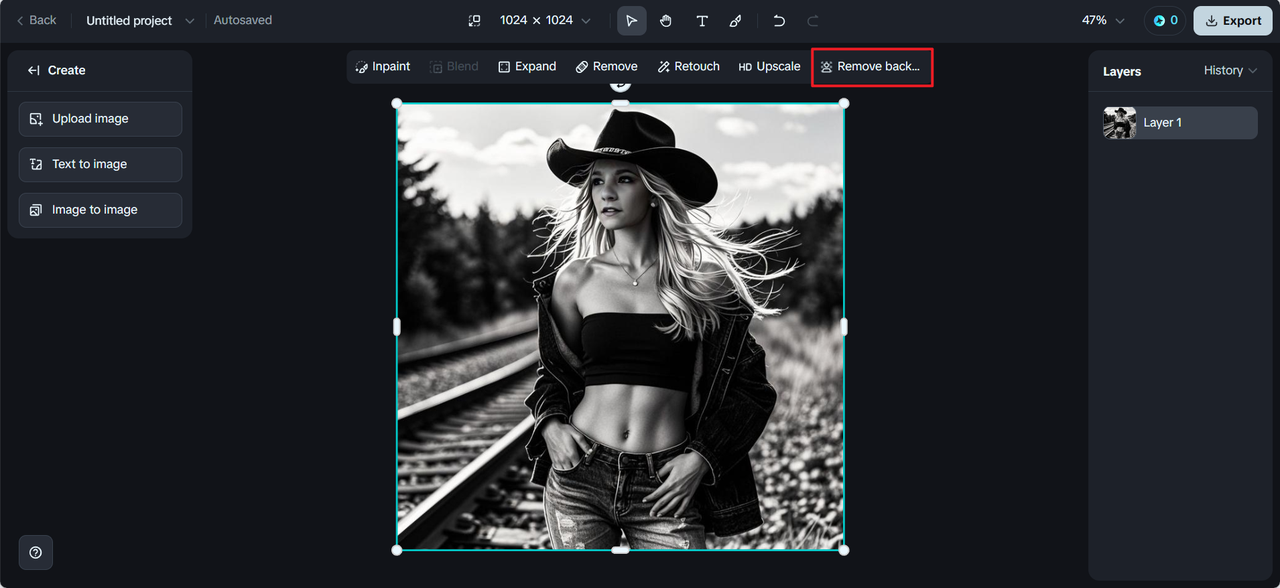Screen dimensions: 1280x588
Task: Click Remove background
Action: coord(871,67)
